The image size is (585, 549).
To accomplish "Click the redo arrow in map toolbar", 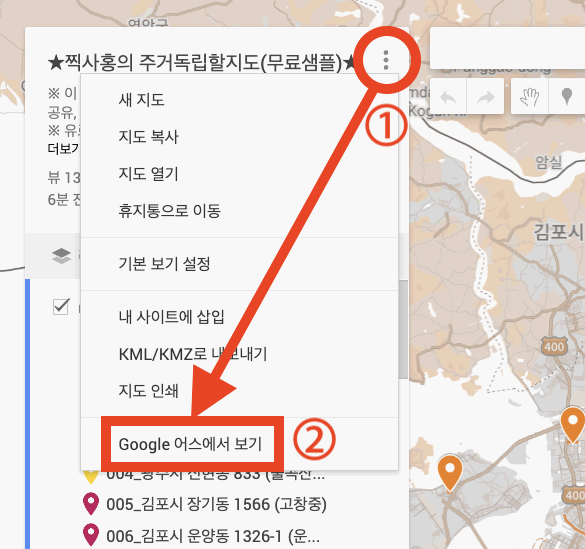I will click(x=485, y=96).
